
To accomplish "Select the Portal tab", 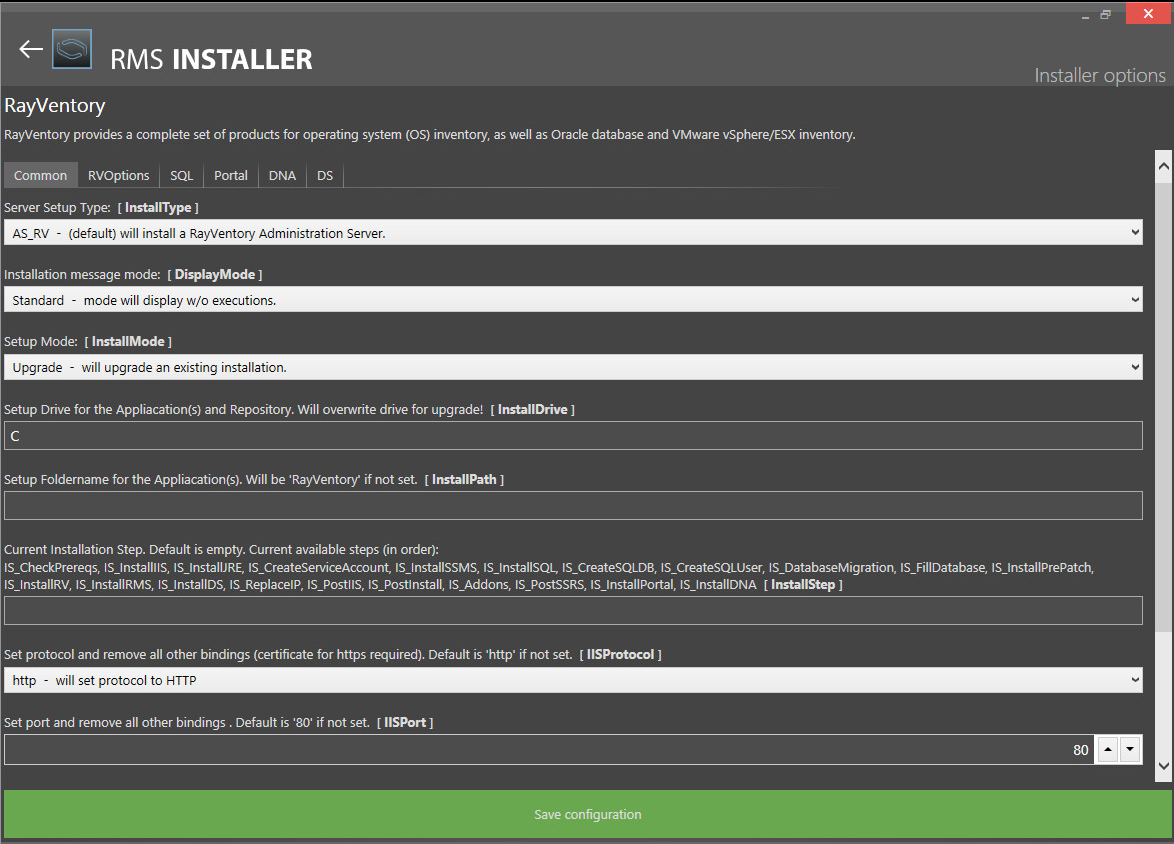I will (231, 175).
